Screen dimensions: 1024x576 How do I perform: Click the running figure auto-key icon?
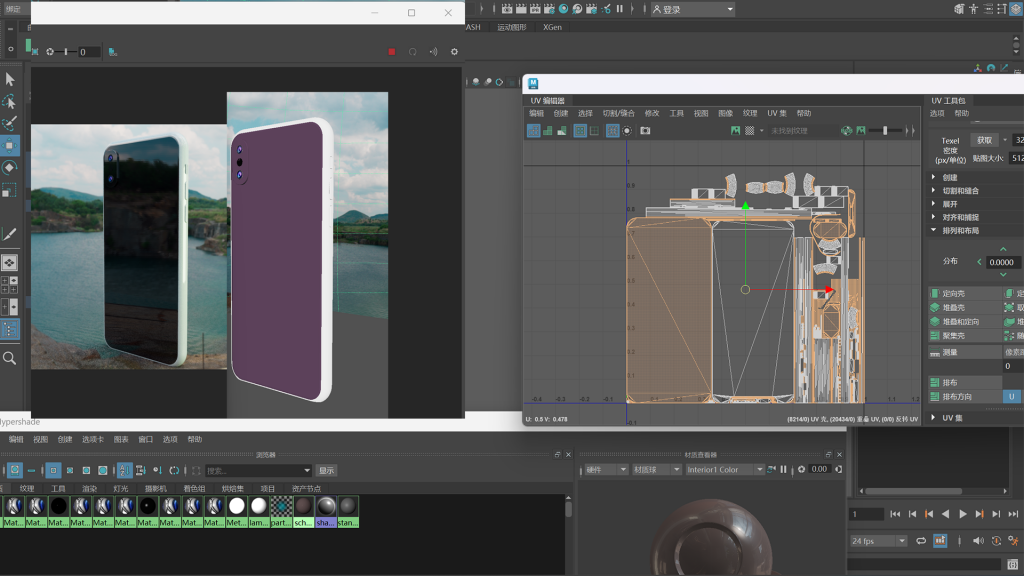tap(1014, 541)
